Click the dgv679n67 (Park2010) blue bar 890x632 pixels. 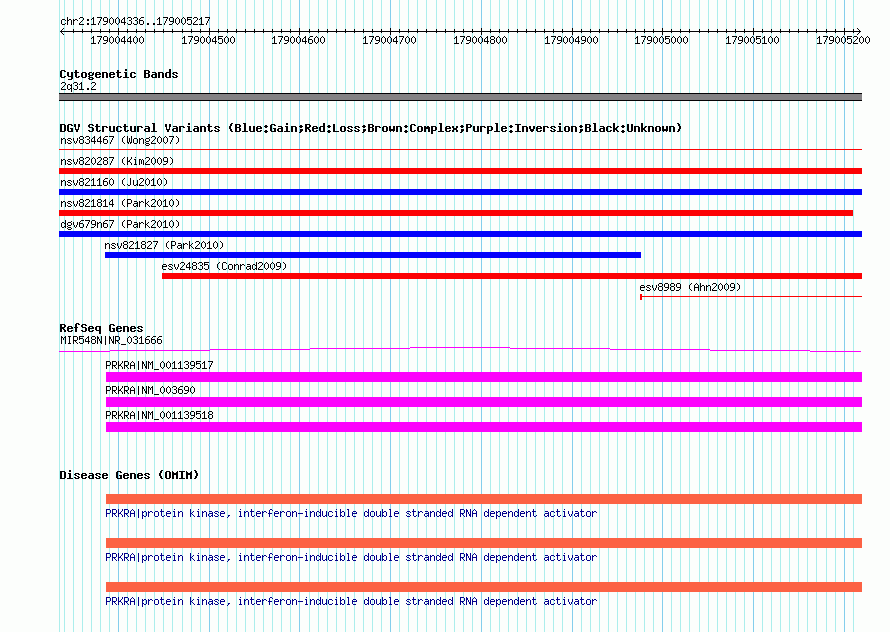[460, 234]
